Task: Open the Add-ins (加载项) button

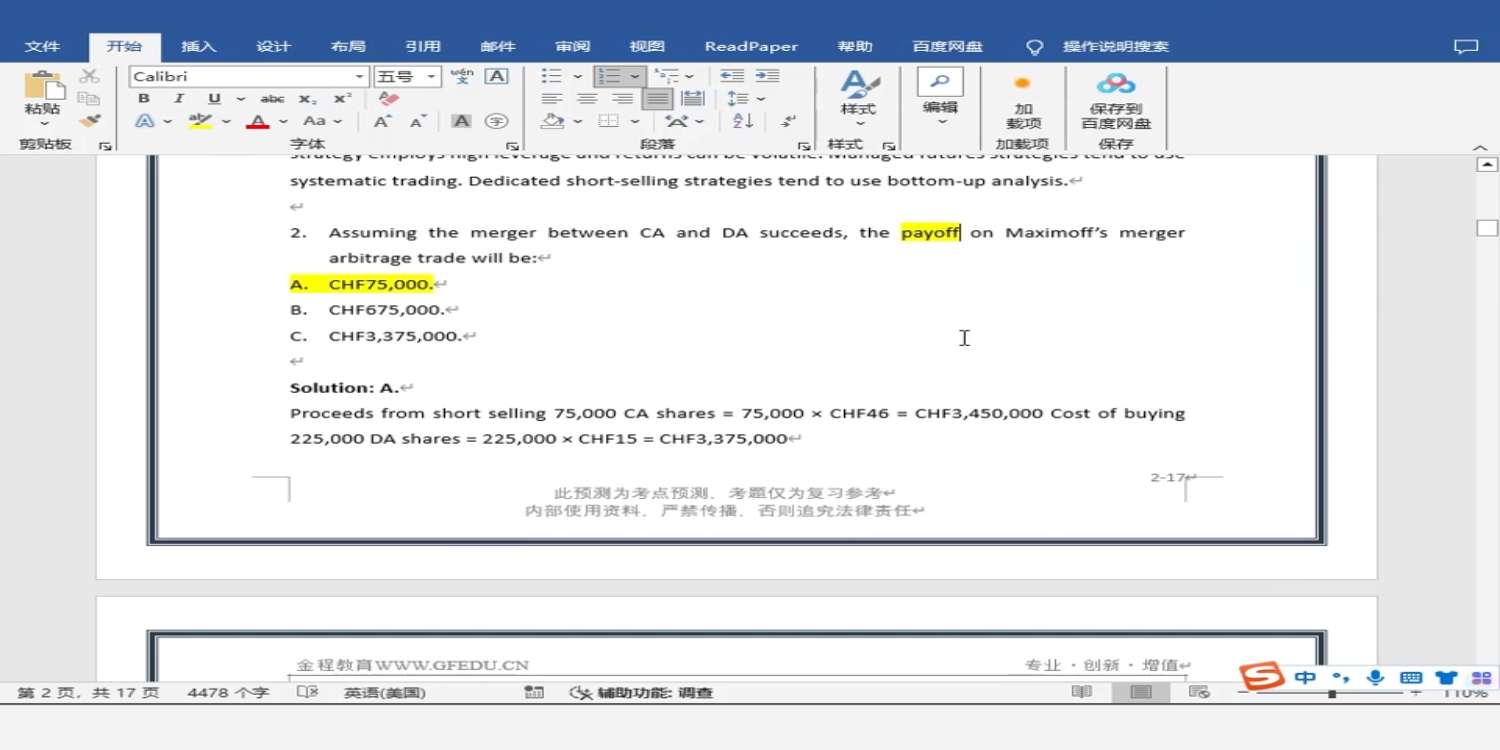Action: 1022,100
